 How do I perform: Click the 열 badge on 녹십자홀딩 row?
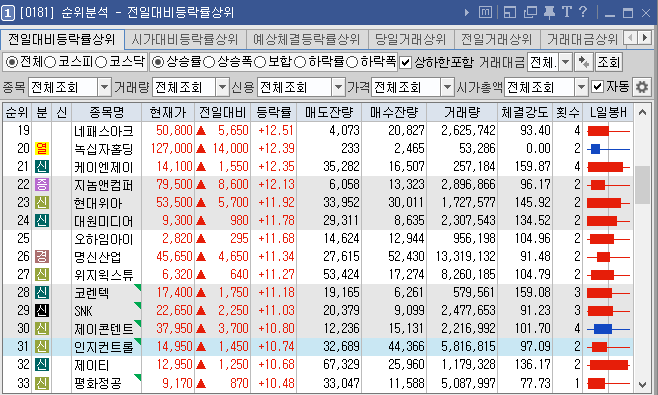pyautogui.click(x=42, y=149)
